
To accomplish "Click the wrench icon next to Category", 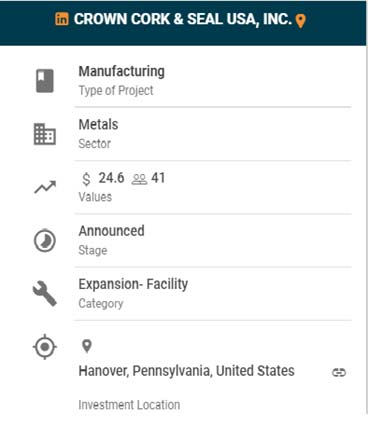I will coord(45,294).
